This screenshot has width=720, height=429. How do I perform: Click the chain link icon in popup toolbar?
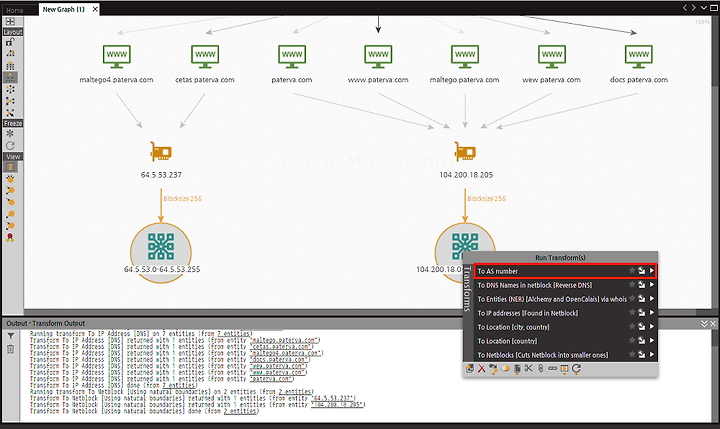(x=552, y=368)
